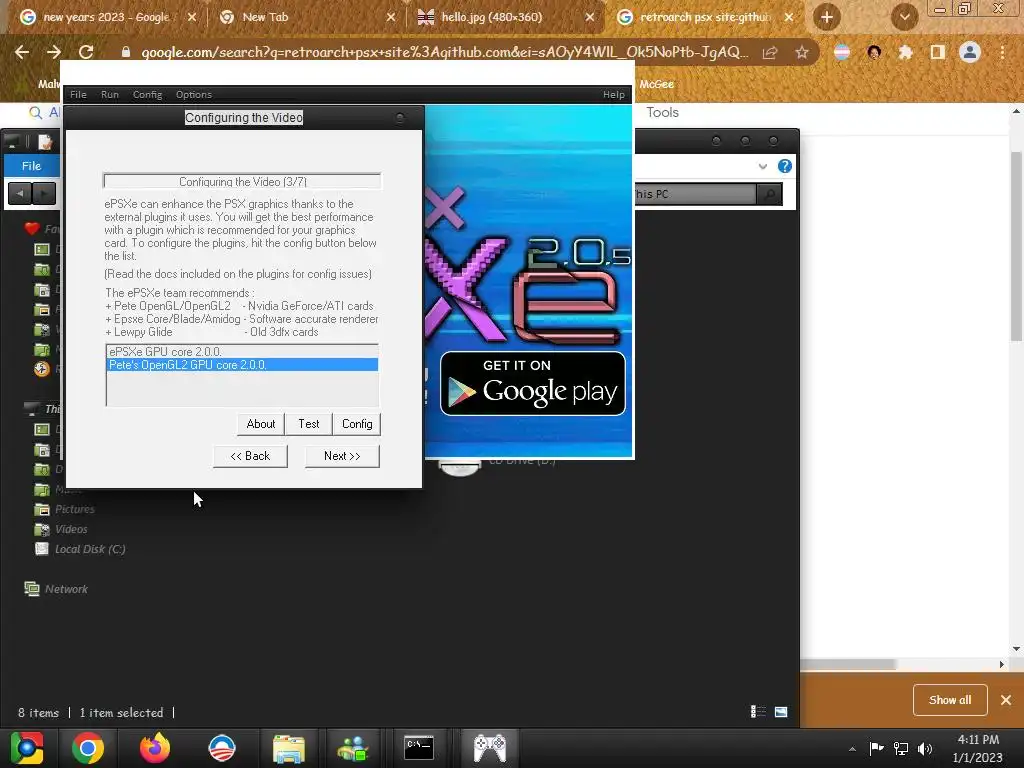This screenshot has height=768, width=1024.
Task: Click the striped flag extension icon
Action: pos(842,52)
